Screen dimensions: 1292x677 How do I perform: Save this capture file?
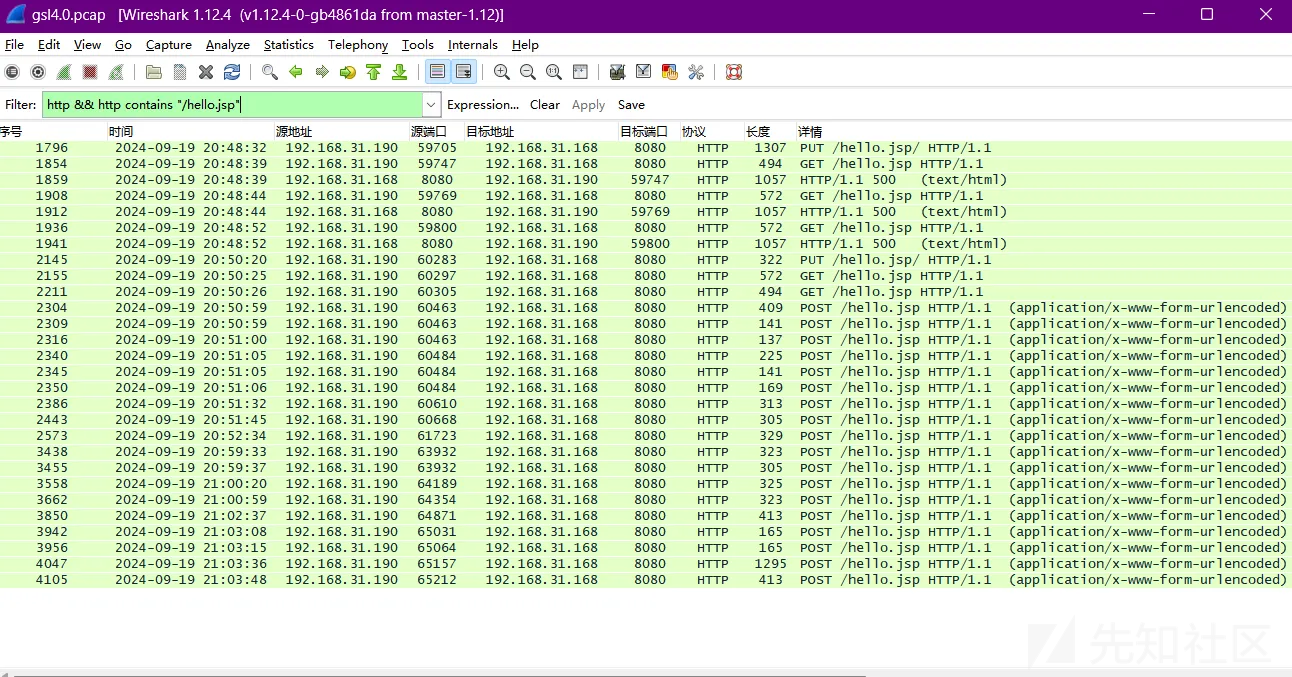click(x=180, y=72)
